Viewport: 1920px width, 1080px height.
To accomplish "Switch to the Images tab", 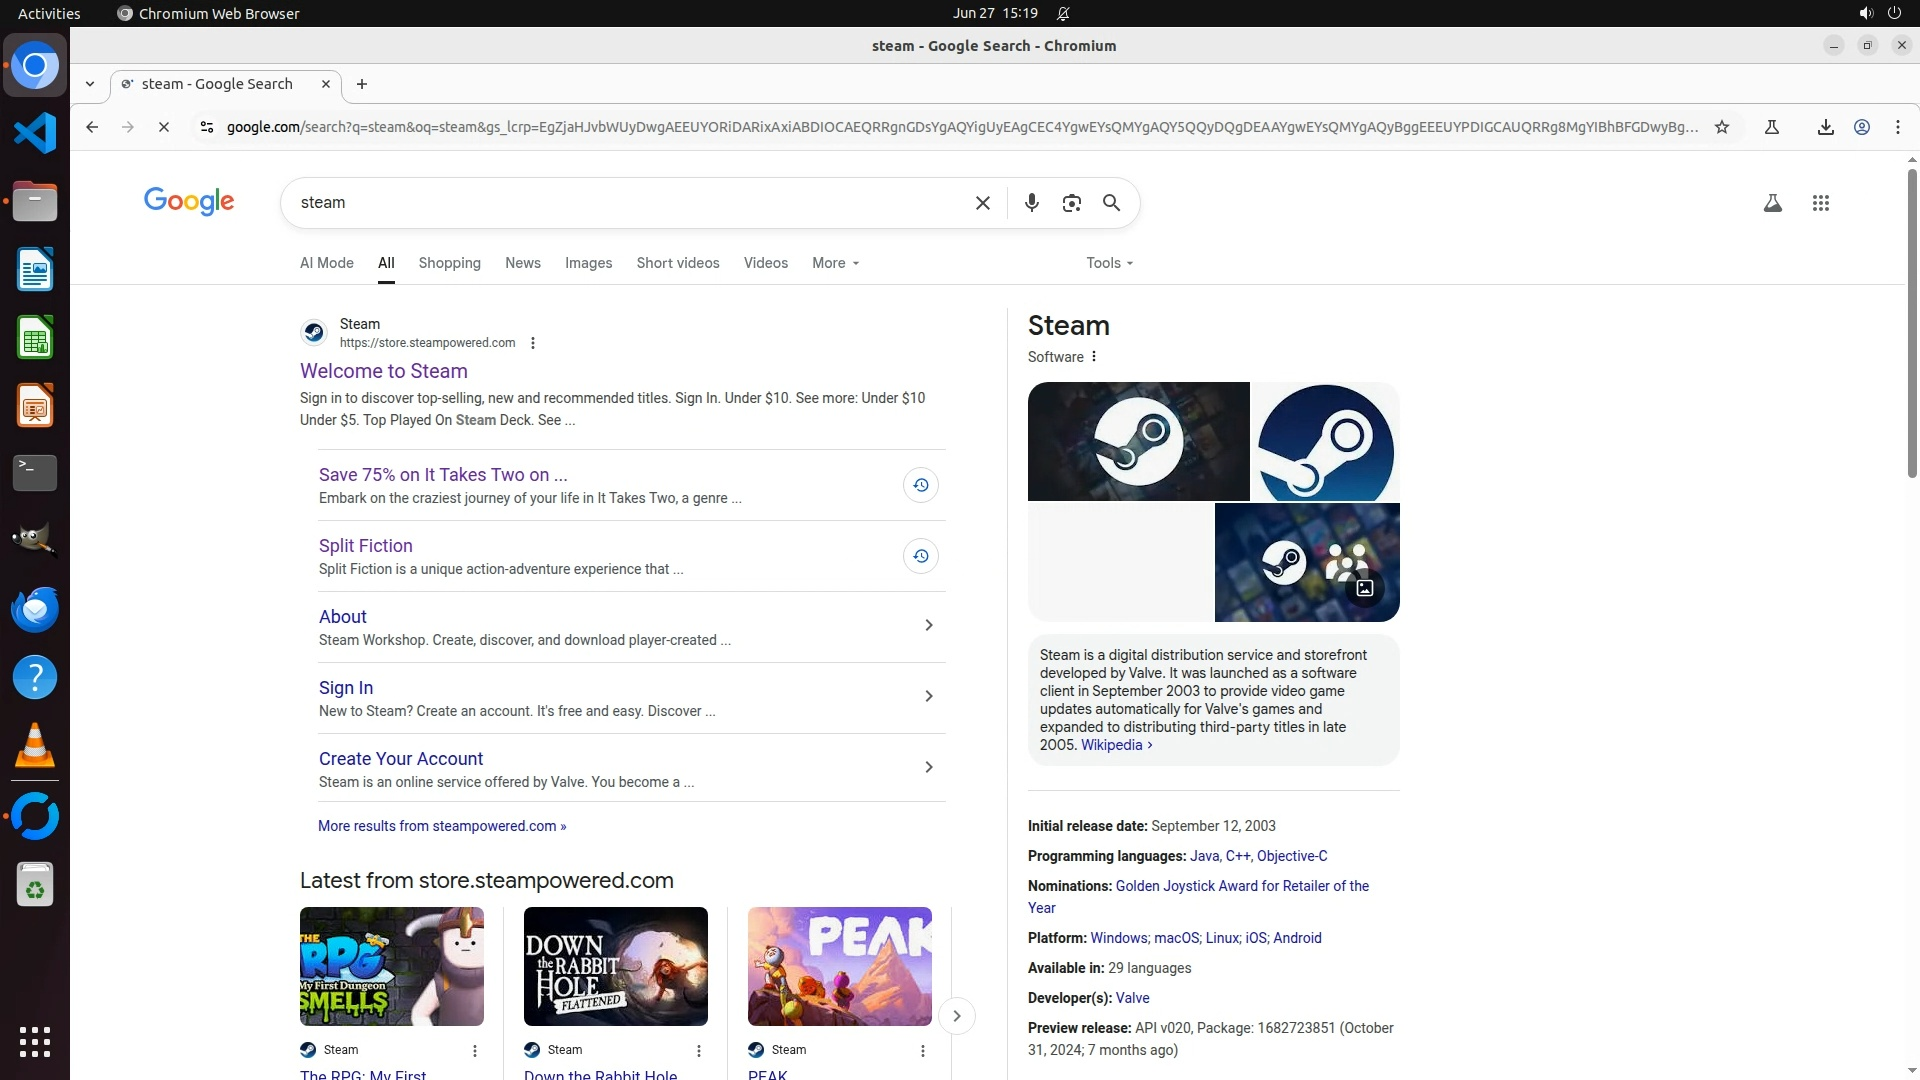I will pyautogui.click(x=588, y=263).
